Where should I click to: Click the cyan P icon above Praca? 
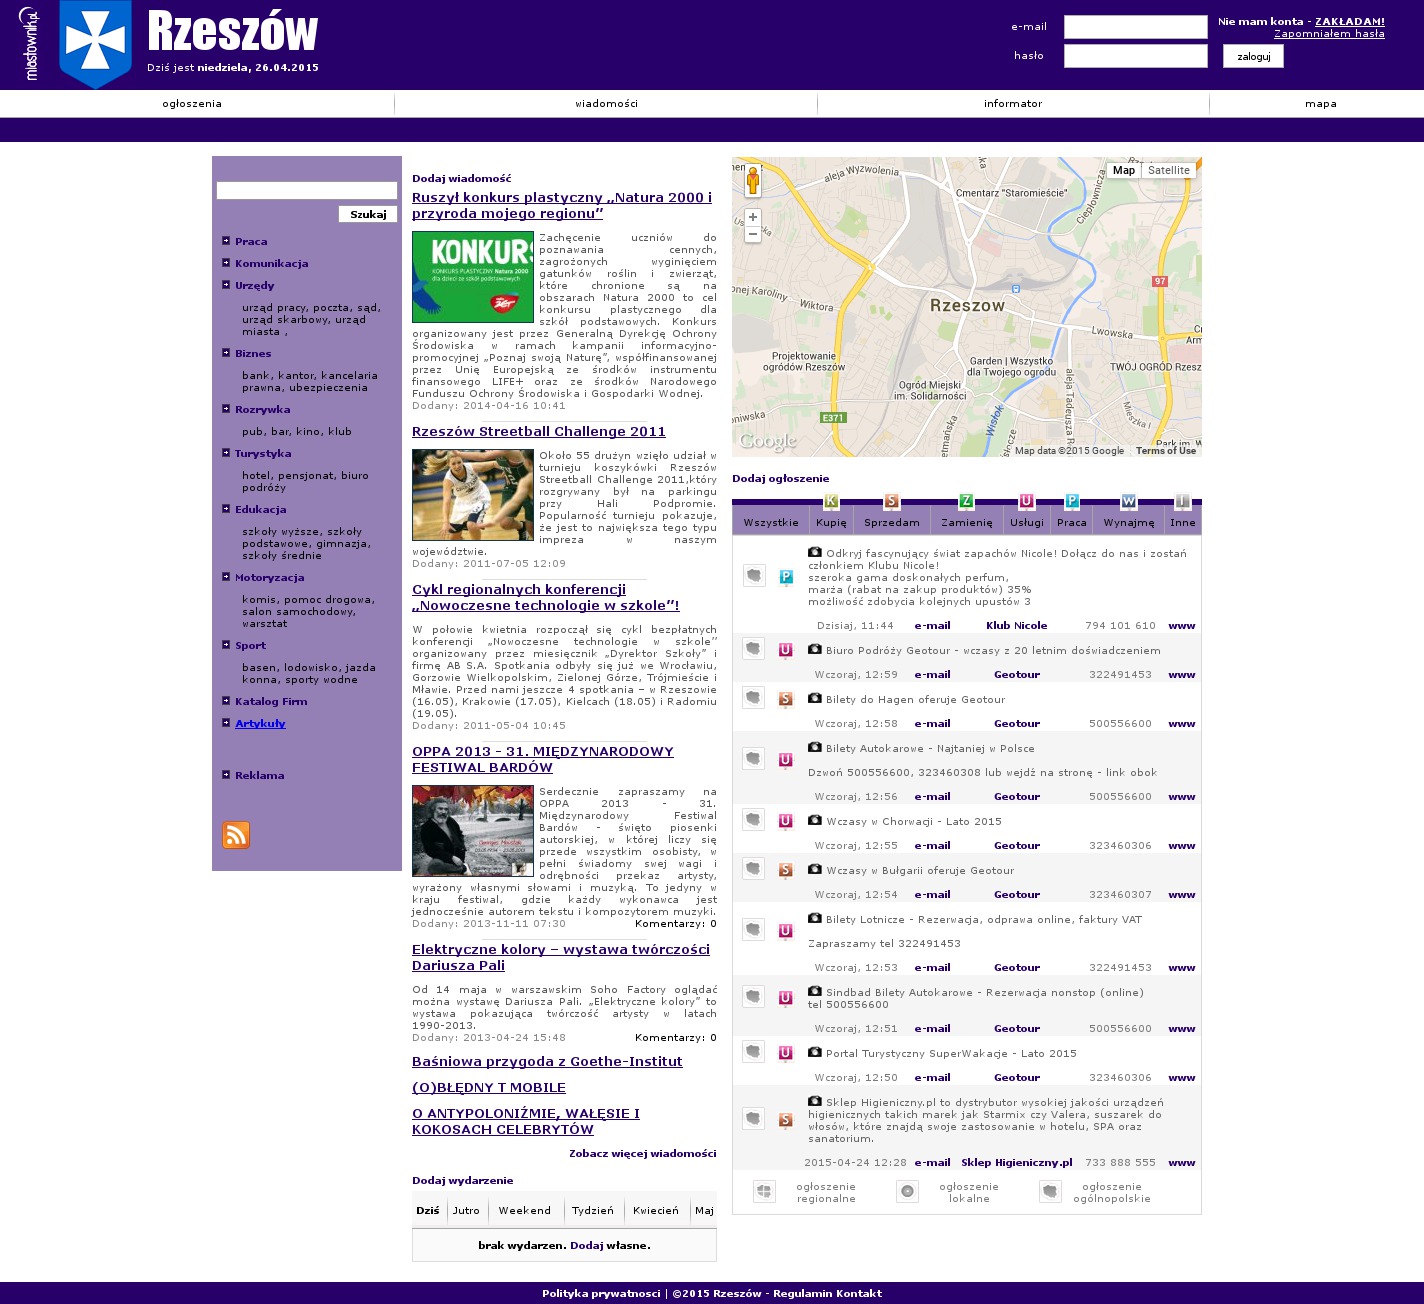[x=1072, y=501]
